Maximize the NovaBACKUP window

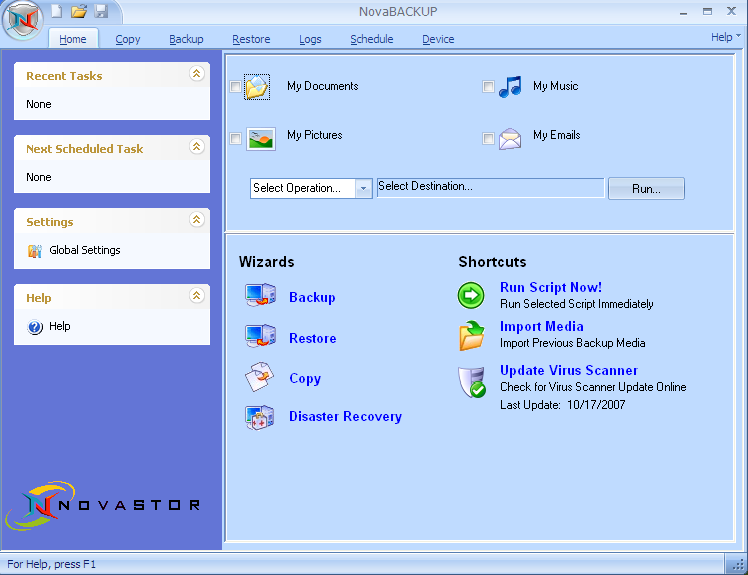[x=707, y=11]
